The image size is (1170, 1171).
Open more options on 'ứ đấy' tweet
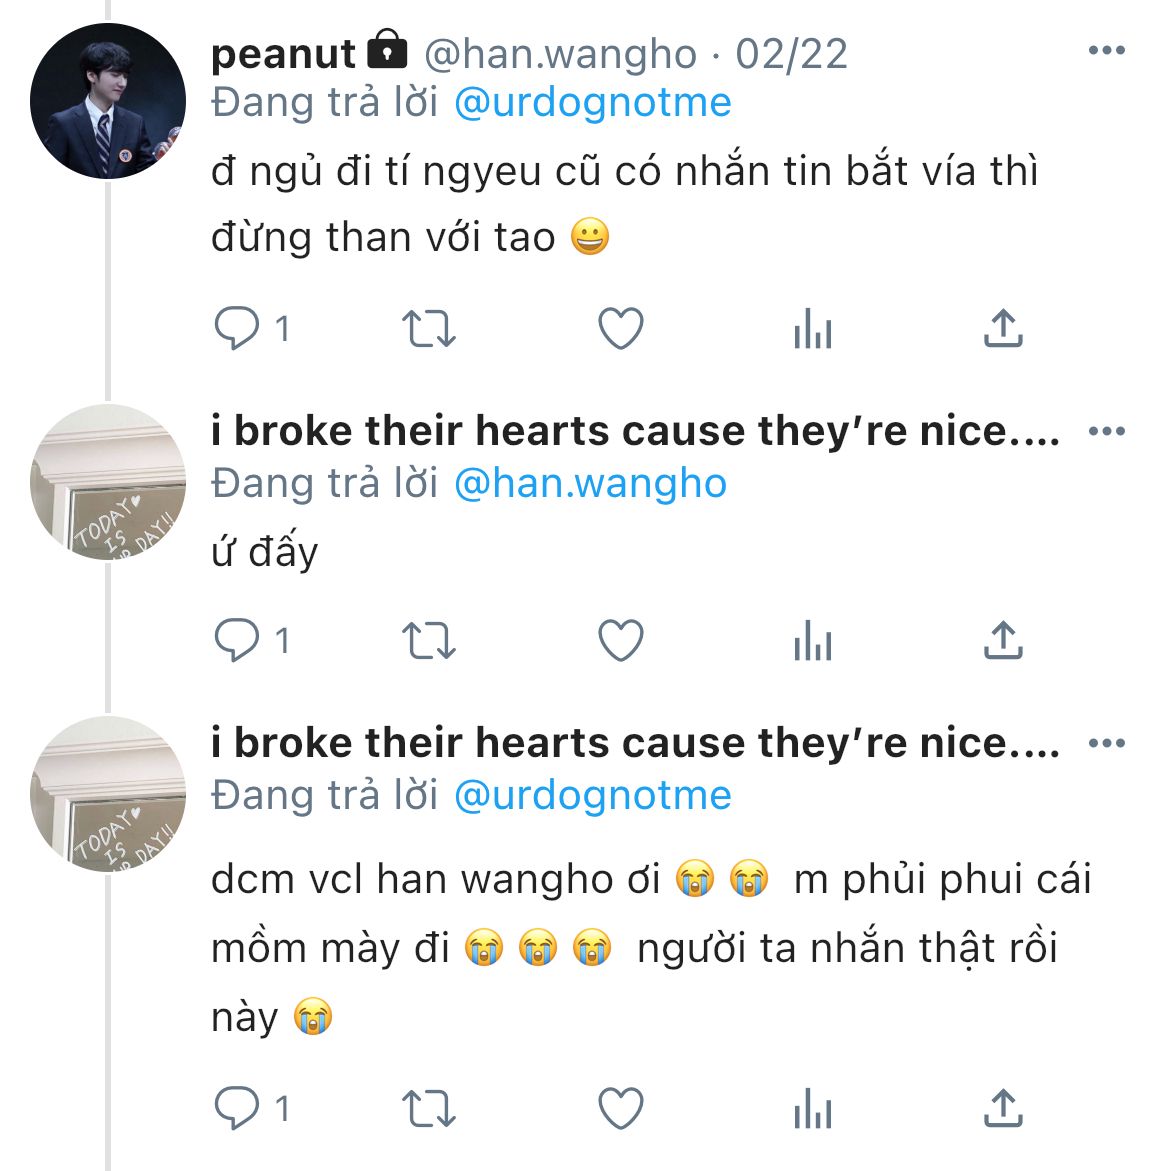1107,431
